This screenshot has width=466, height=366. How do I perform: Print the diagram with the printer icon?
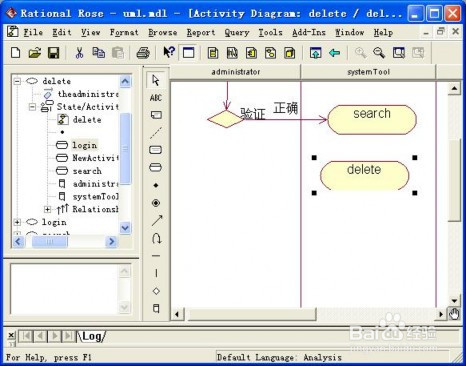[143, 53]
